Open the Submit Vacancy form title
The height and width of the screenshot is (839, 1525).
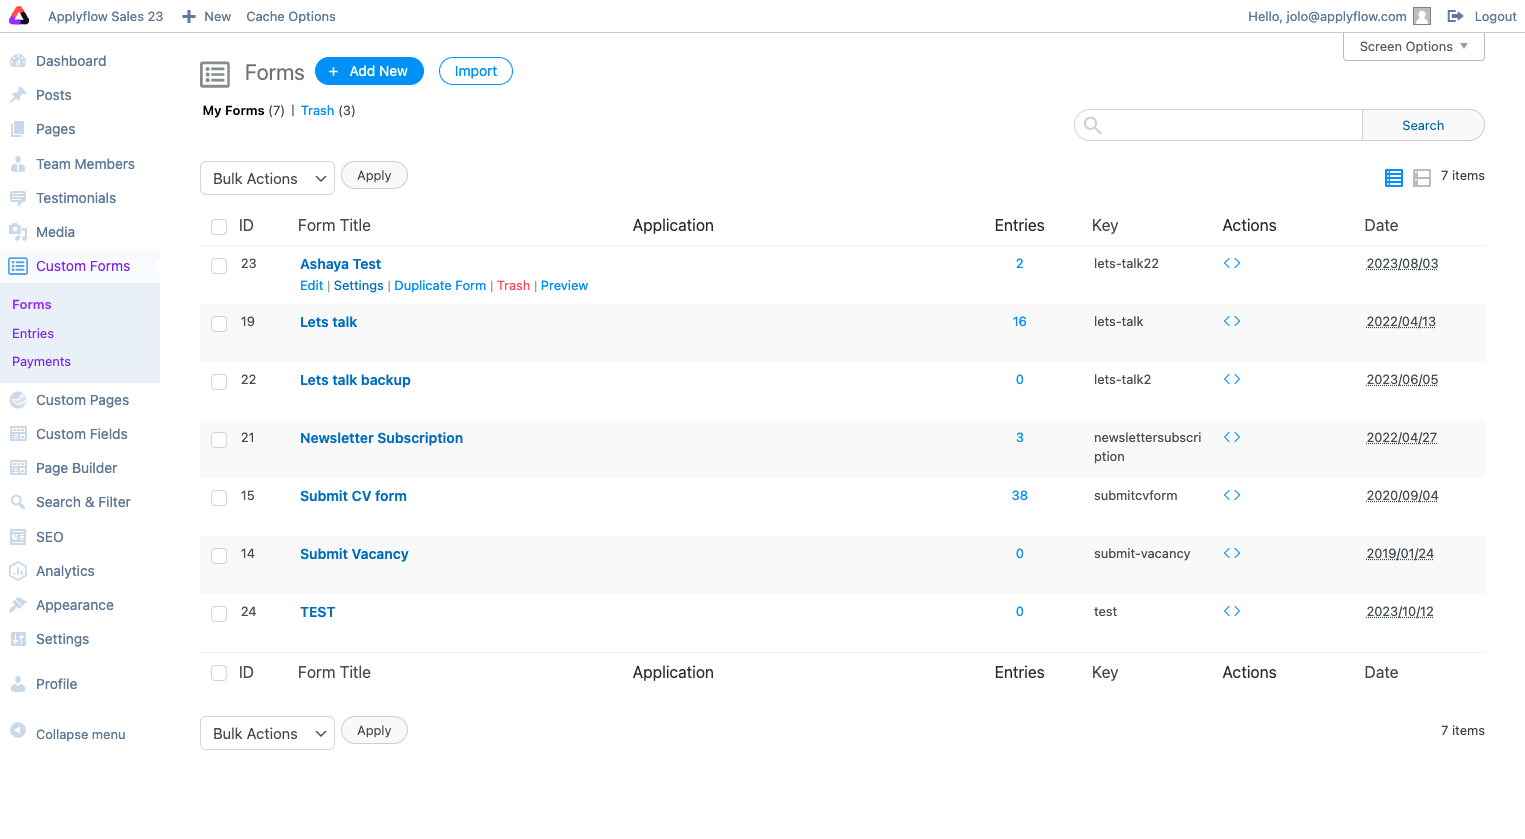(354, 554)
